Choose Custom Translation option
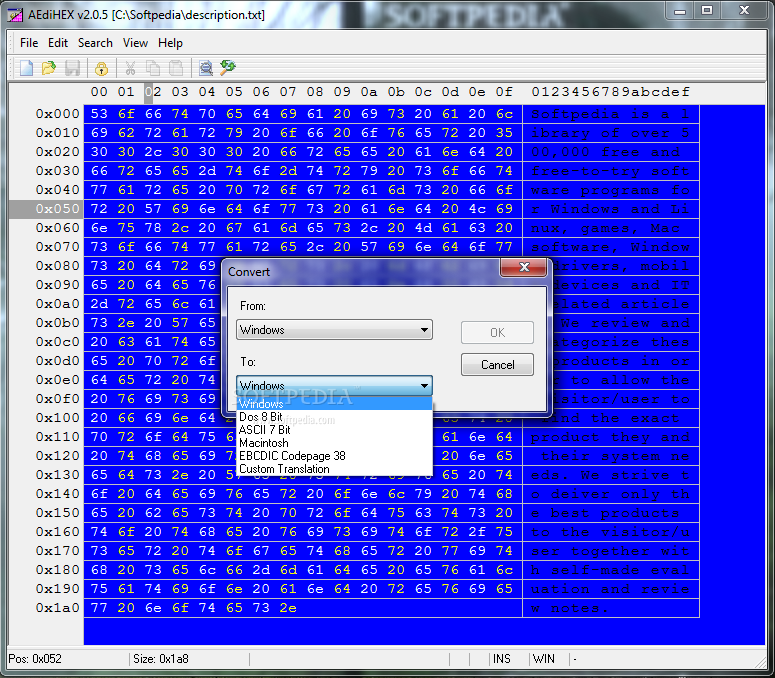 coord(335,469)
